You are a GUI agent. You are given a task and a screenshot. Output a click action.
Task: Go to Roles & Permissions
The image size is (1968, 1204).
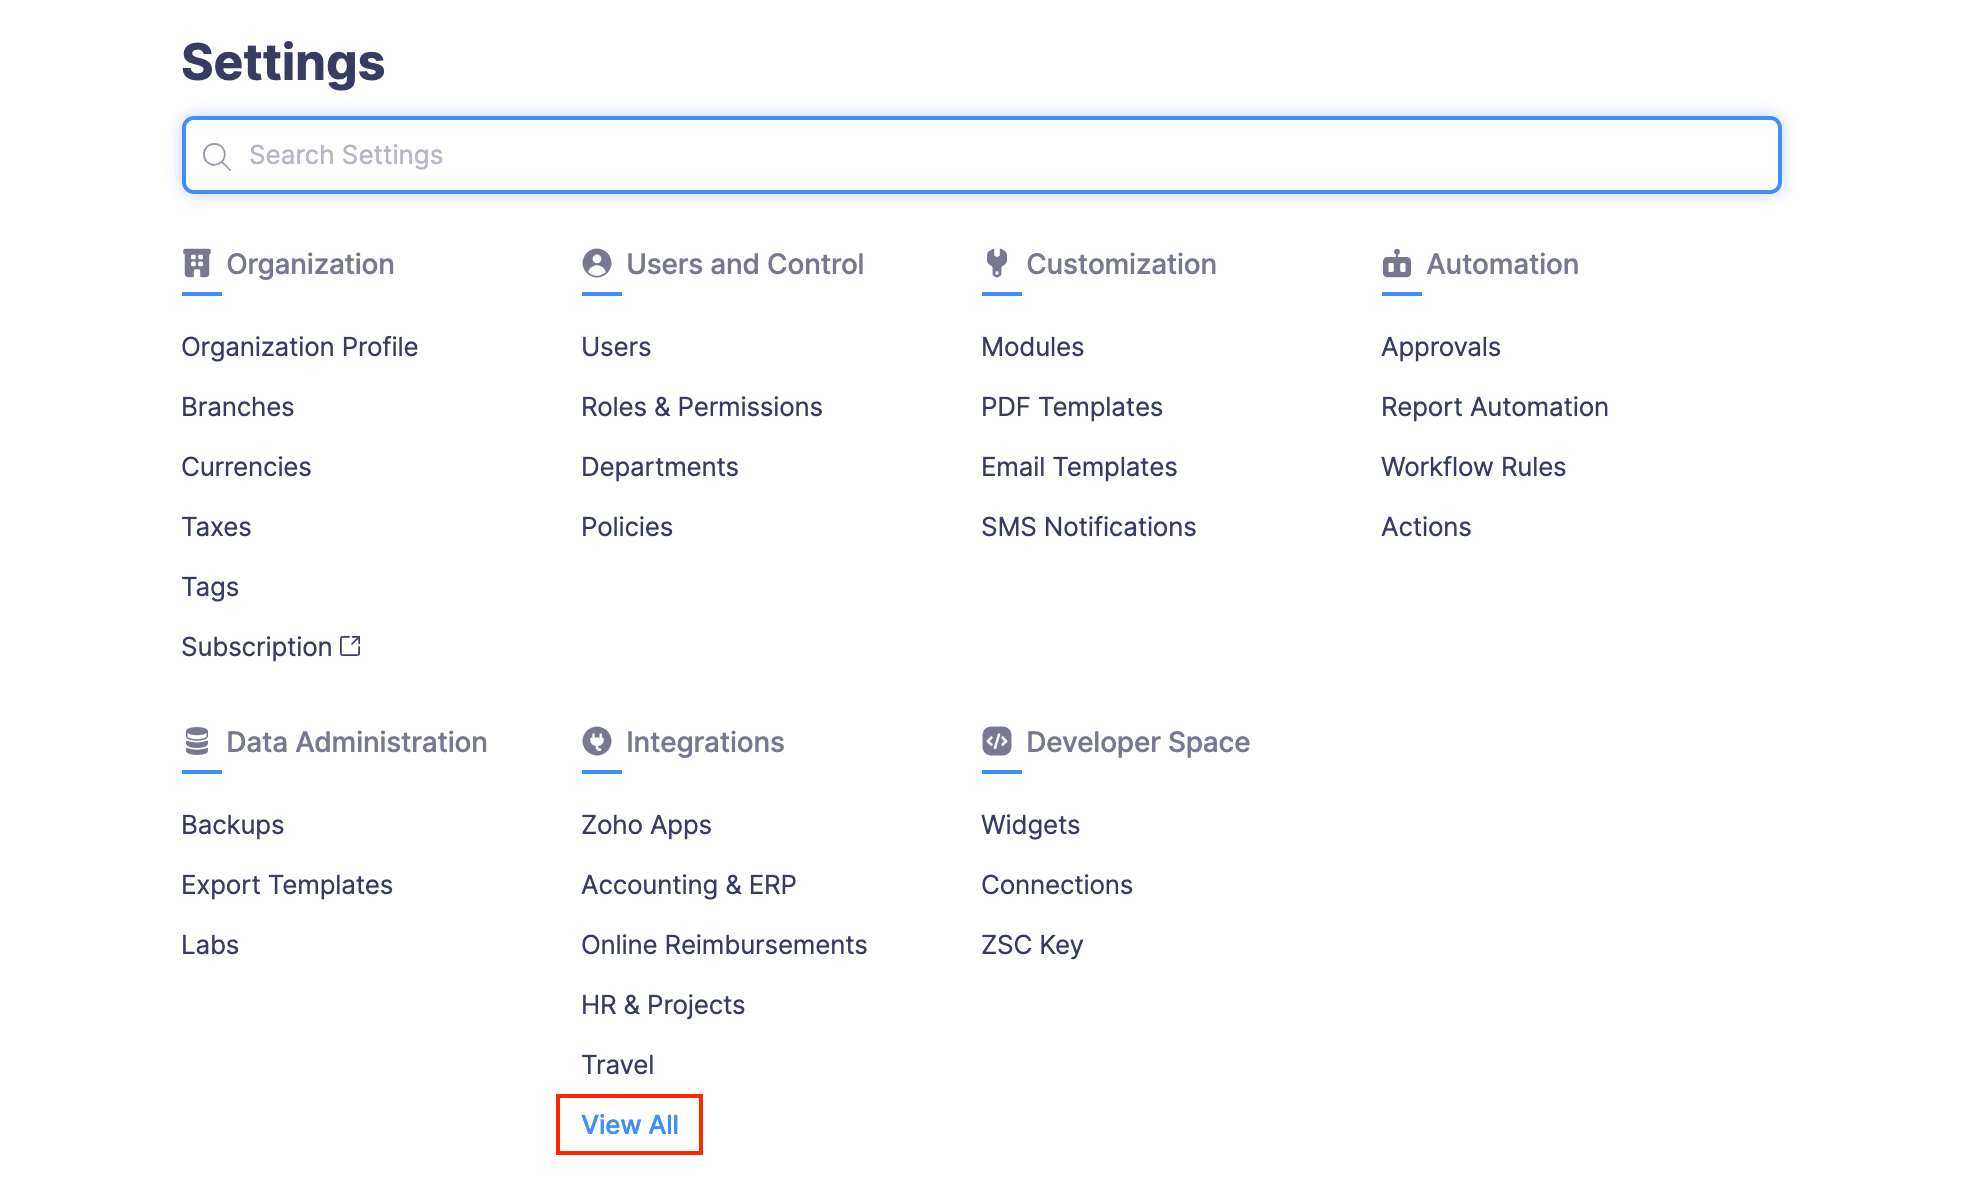[701, 407]
